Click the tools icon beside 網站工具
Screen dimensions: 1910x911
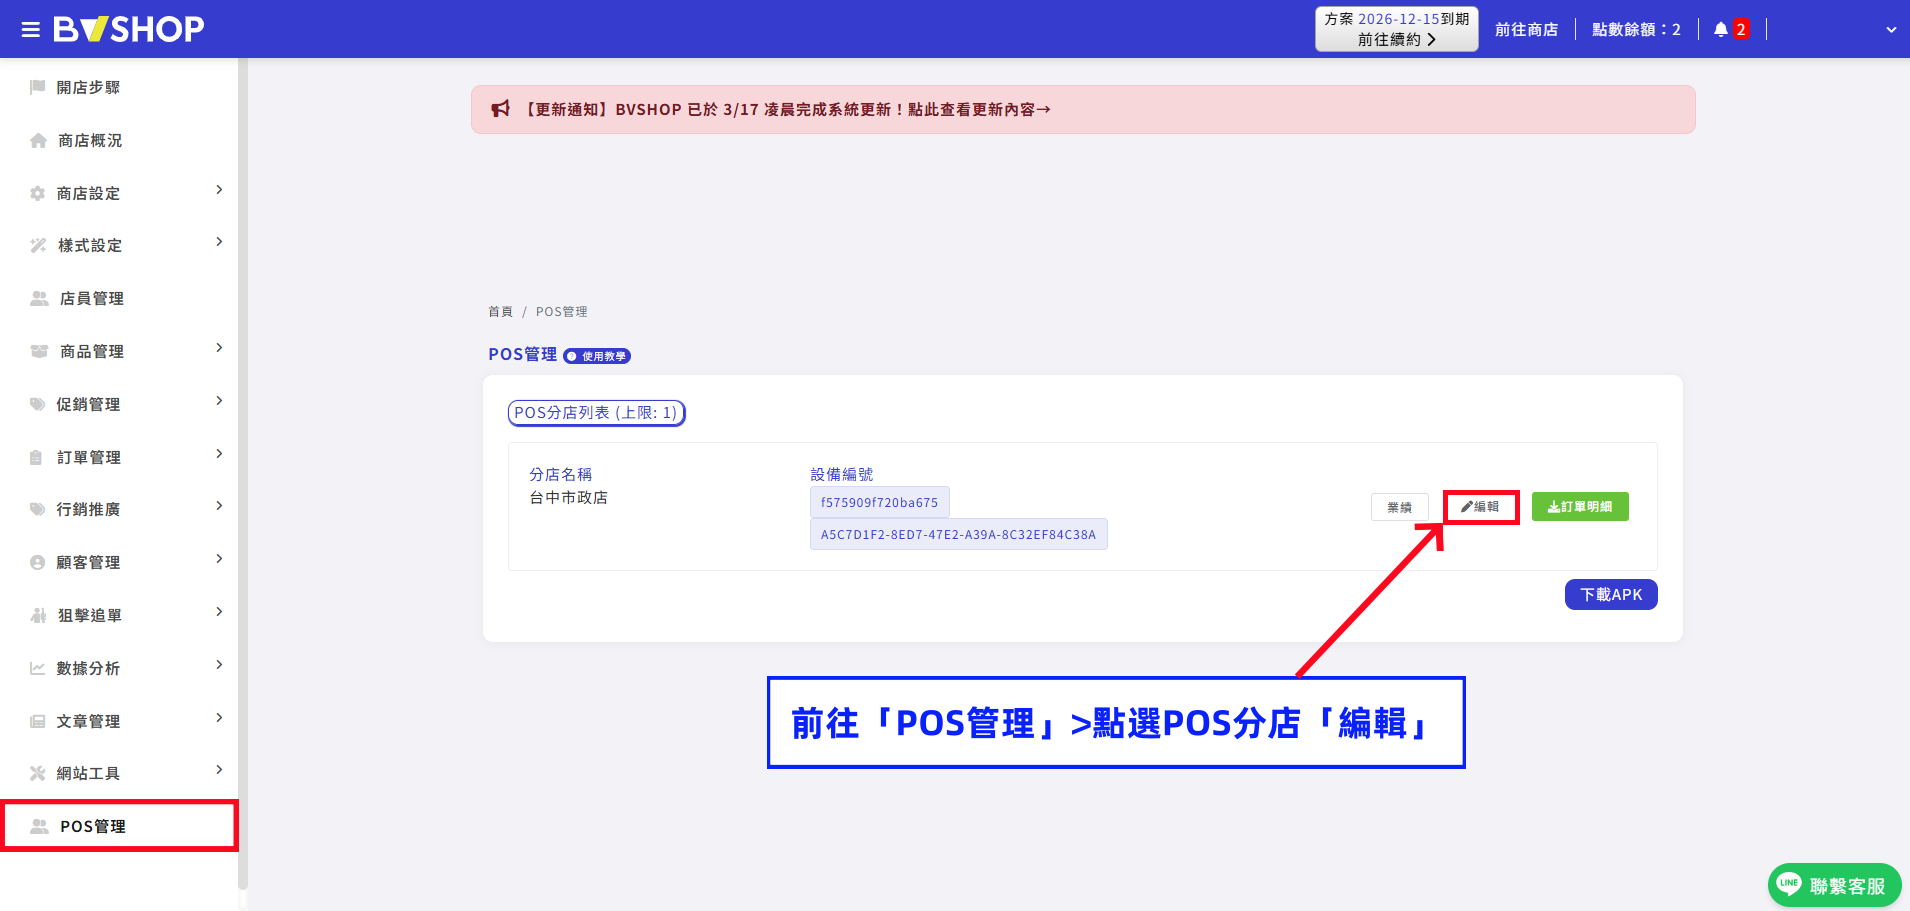coord(38,773)
